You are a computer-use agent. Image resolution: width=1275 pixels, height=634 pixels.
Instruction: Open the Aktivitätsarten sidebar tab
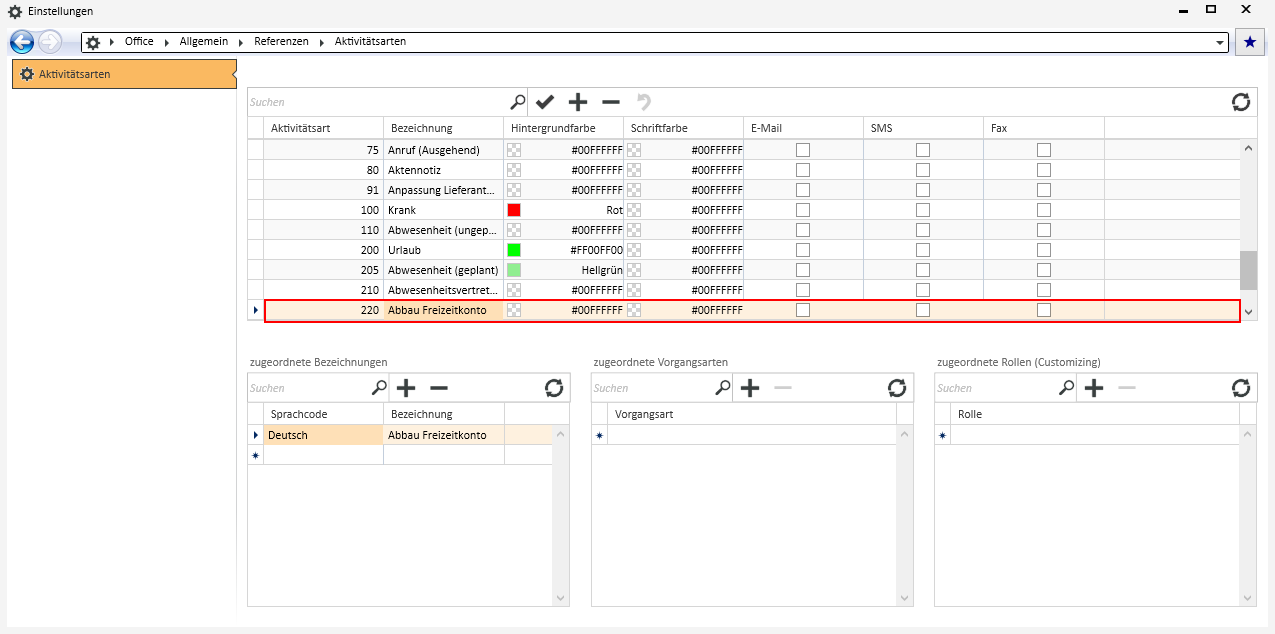[x=124, y=74]
